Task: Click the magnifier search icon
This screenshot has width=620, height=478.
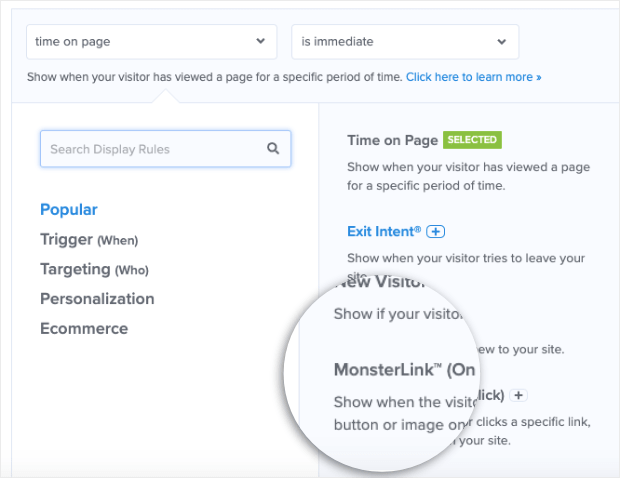Action: pyautogui.click(x=273, y=149)
